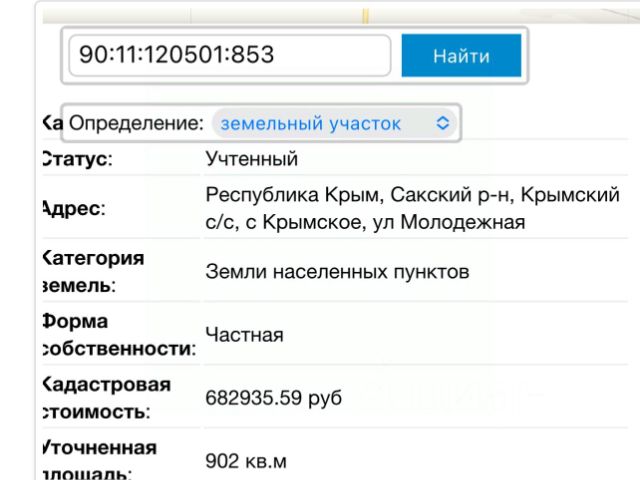
Task: Click the Кадастровая стоимость label
Action: coord(106,398)
